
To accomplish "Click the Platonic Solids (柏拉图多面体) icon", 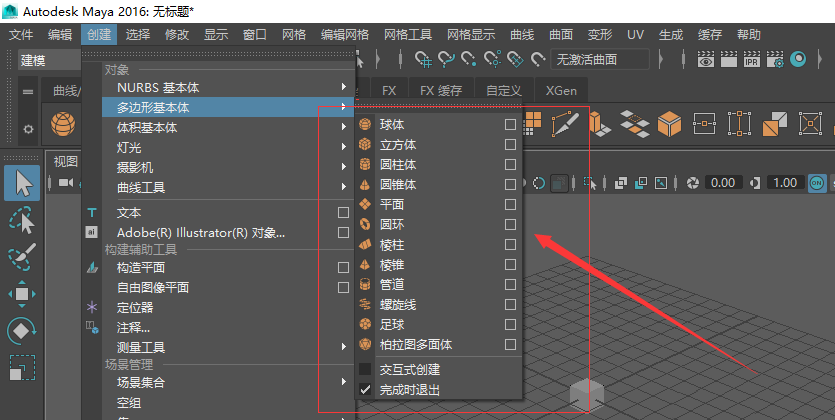I will tap(365, 344).
